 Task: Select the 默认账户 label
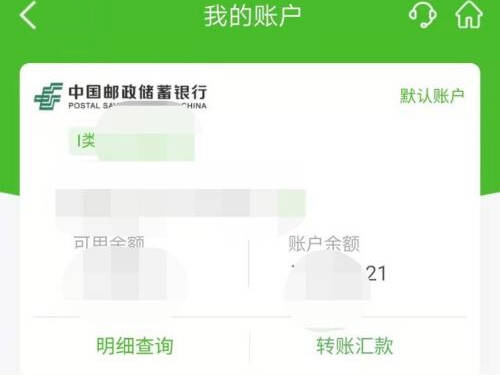(432, 96)
